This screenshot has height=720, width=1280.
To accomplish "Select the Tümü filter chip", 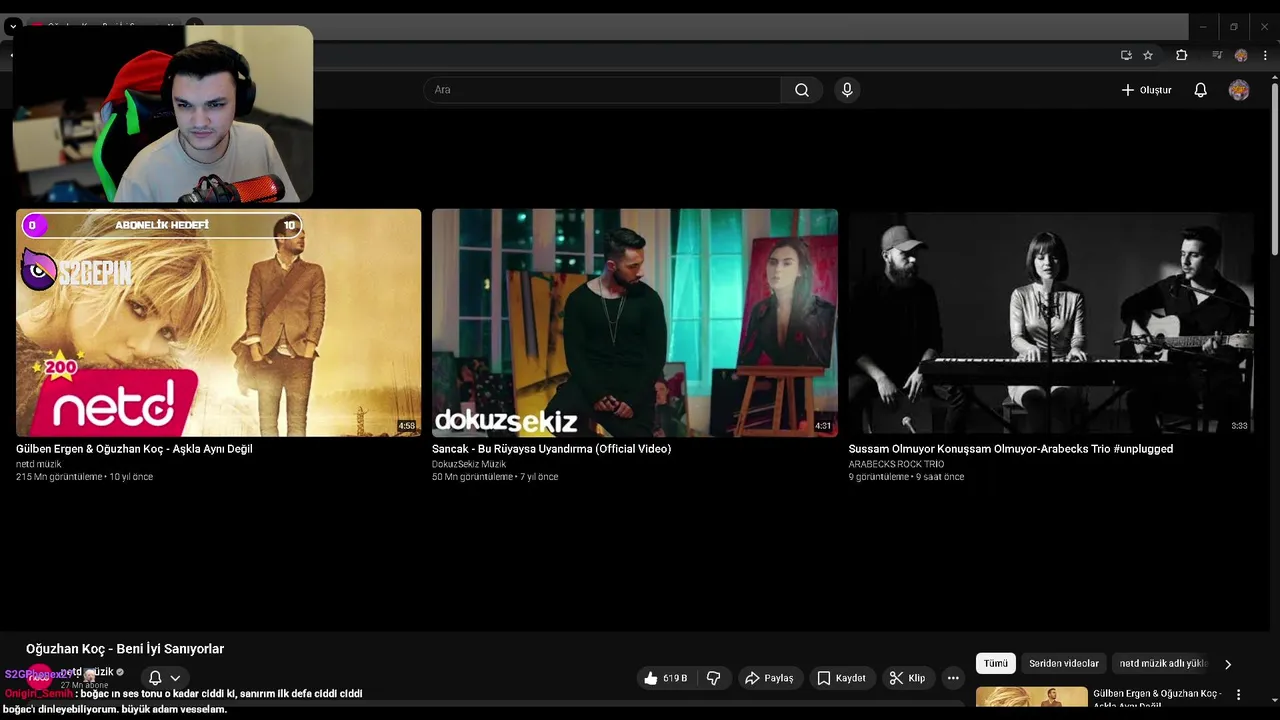I will click(996, 663).
